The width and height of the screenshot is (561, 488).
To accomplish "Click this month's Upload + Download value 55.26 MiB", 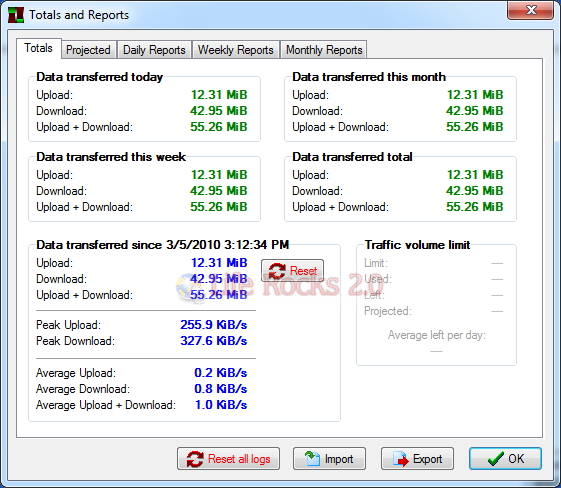I will [474, 127].
